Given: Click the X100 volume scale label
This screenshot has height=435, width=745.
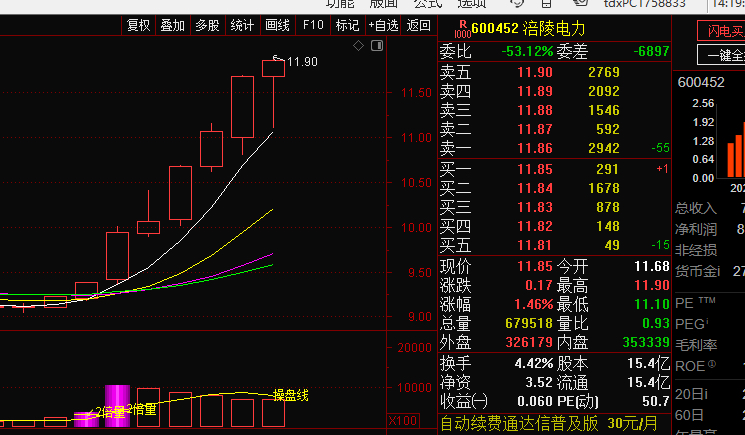Looking at the screenshot, I should click(x=402, y=421).
